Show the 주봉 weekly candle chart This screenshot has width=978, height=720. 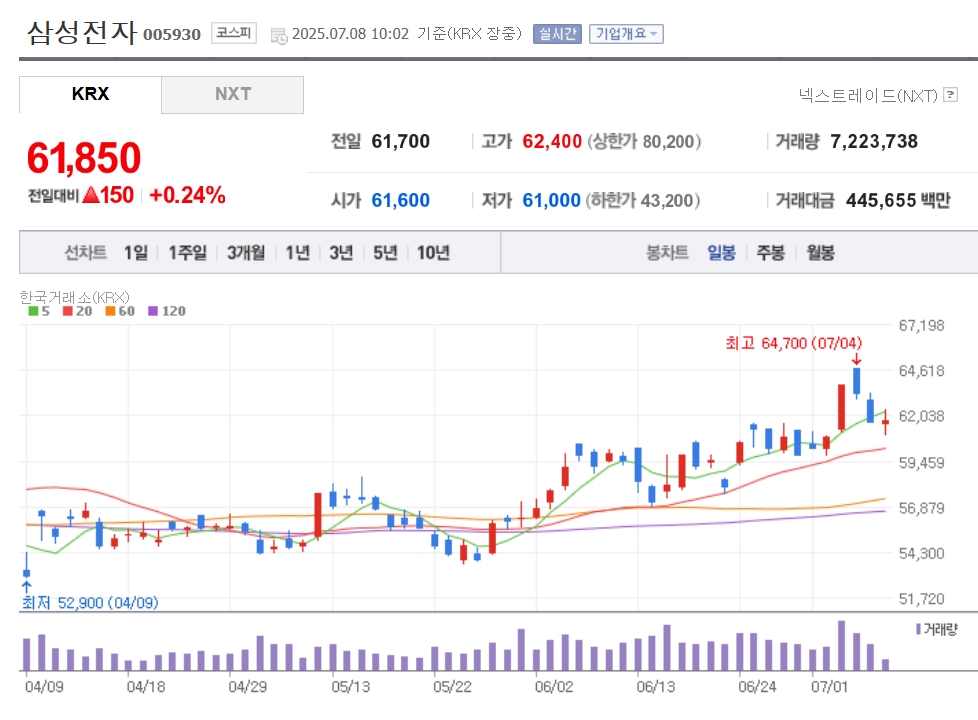[x=770, y=253]
